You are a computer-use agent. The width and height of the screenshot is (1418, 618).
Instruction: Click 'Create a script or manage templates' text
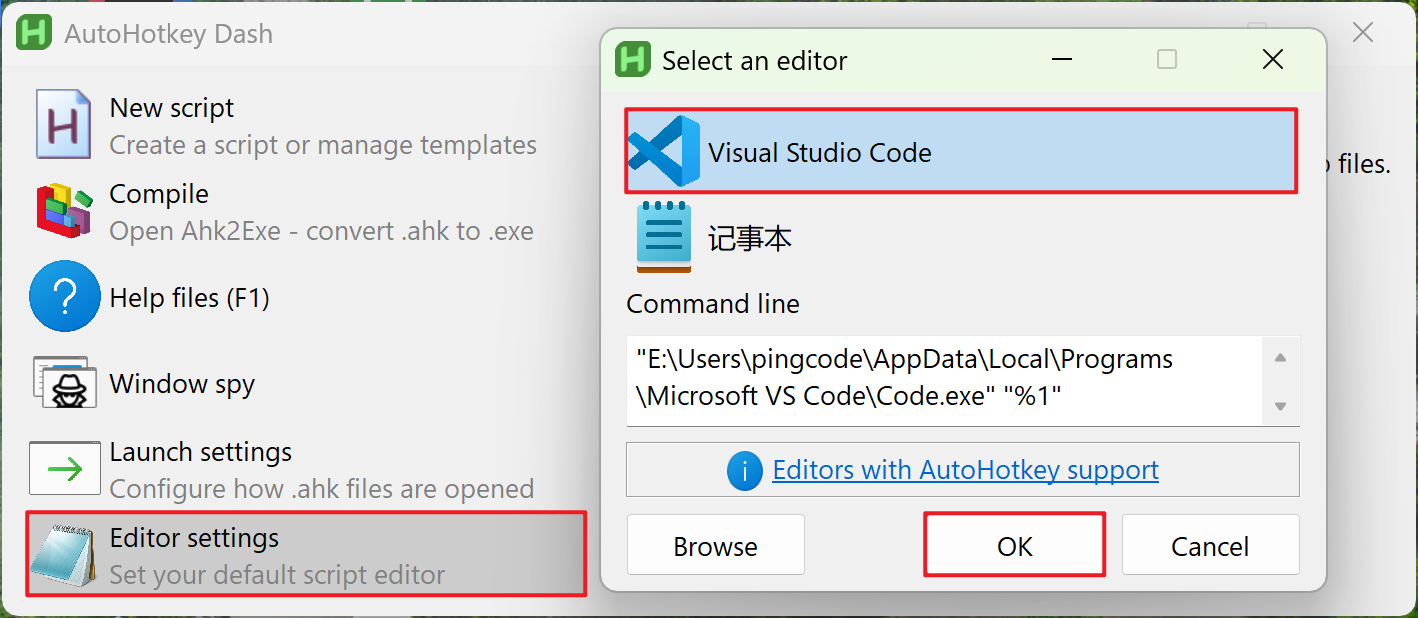323,145
